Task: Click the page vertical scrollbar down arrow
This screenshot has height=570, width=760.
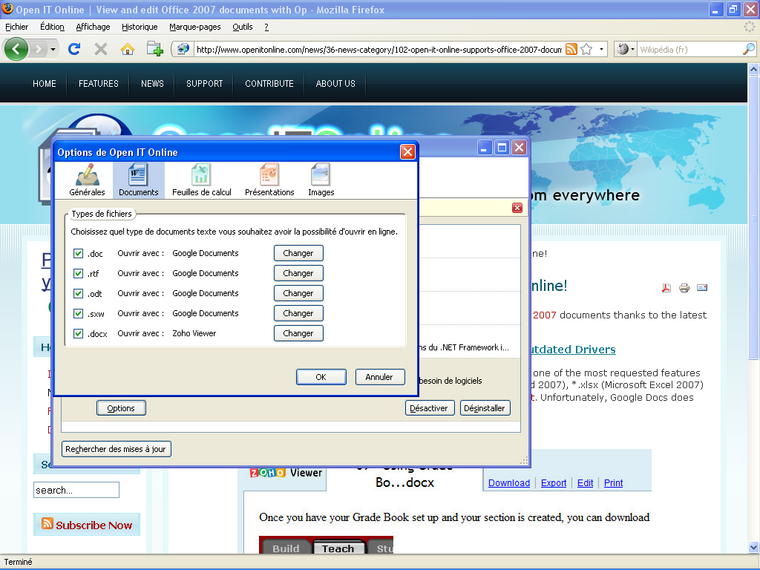Action: pyautogui.click(x=753, y=547)
